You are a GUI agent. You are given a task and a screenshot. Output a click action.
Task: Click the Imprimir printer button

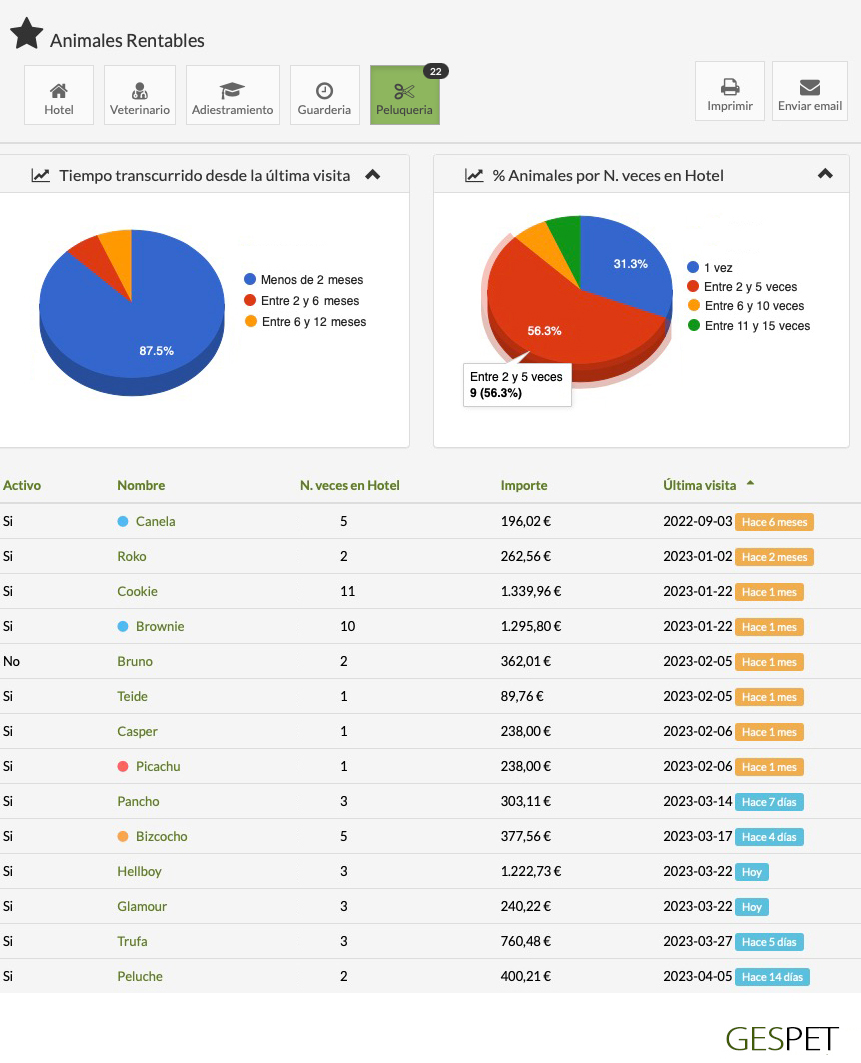tap(730, 92)
